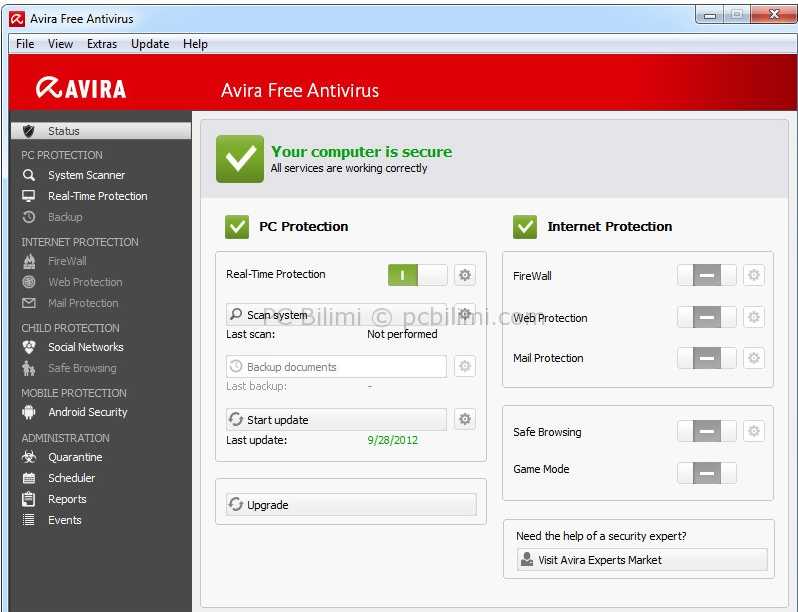Open Start update settings gear
This screenshot has width=798, height=612.
pyautogui.click(x=465, y=419)
